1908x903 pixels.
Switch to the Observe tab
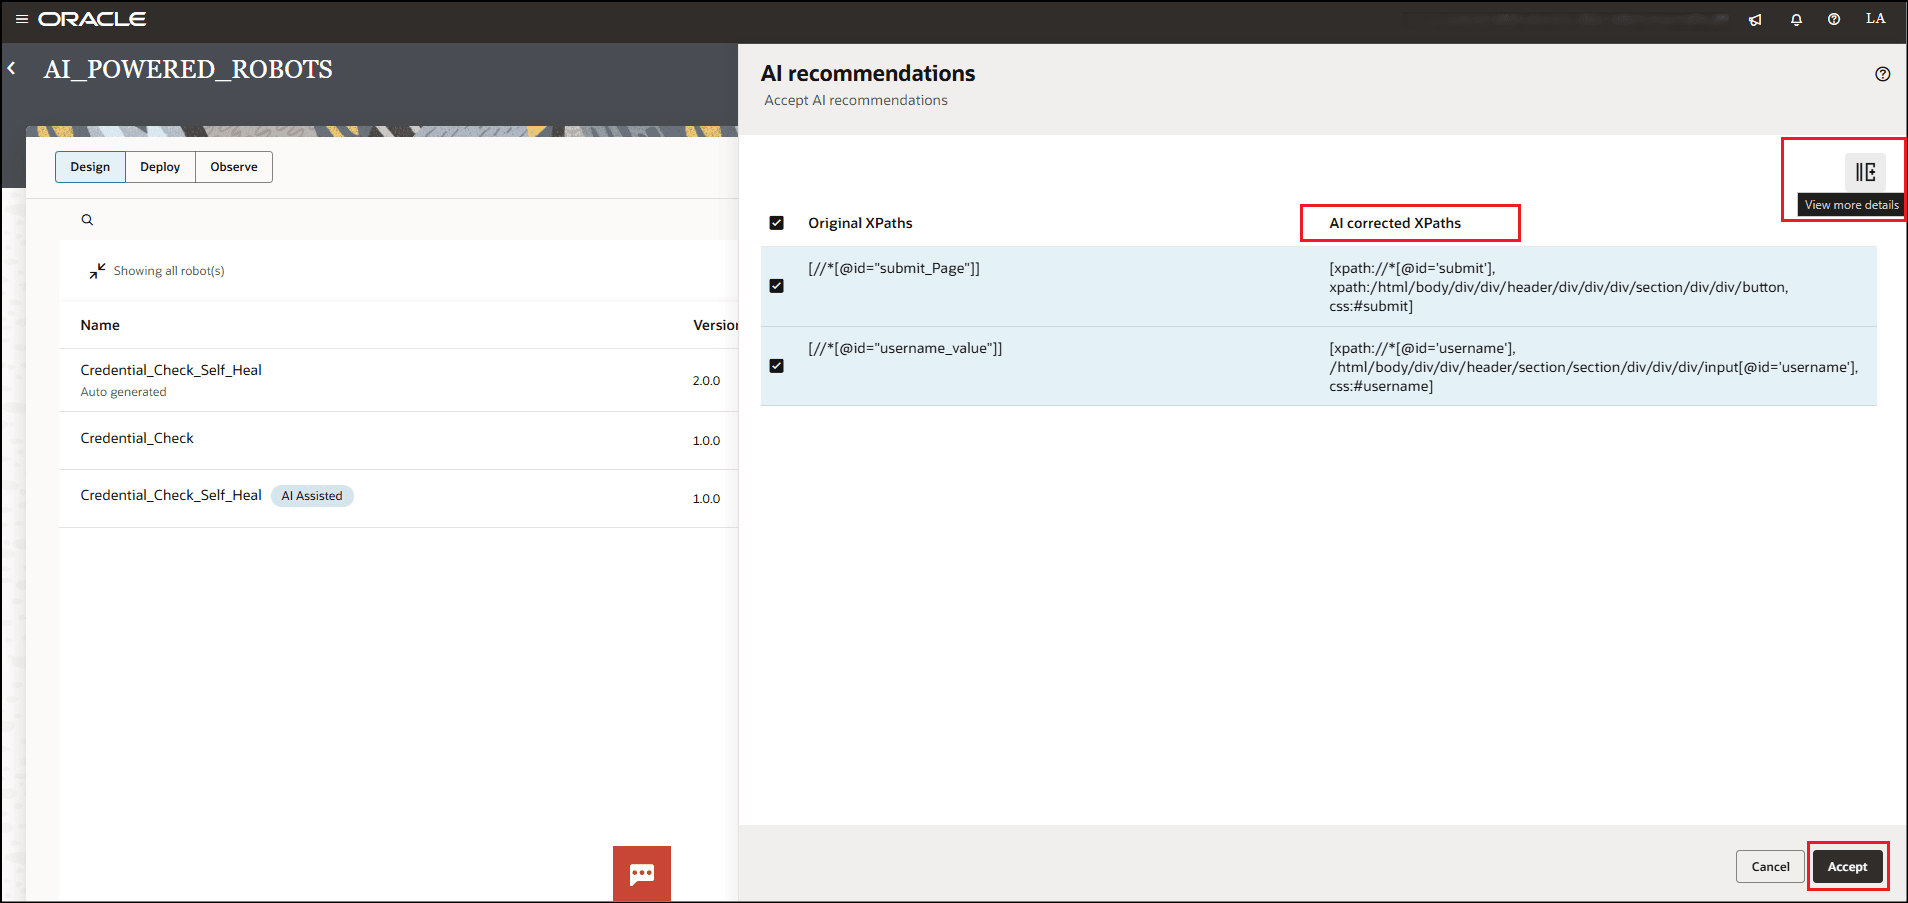coord(234,167)
